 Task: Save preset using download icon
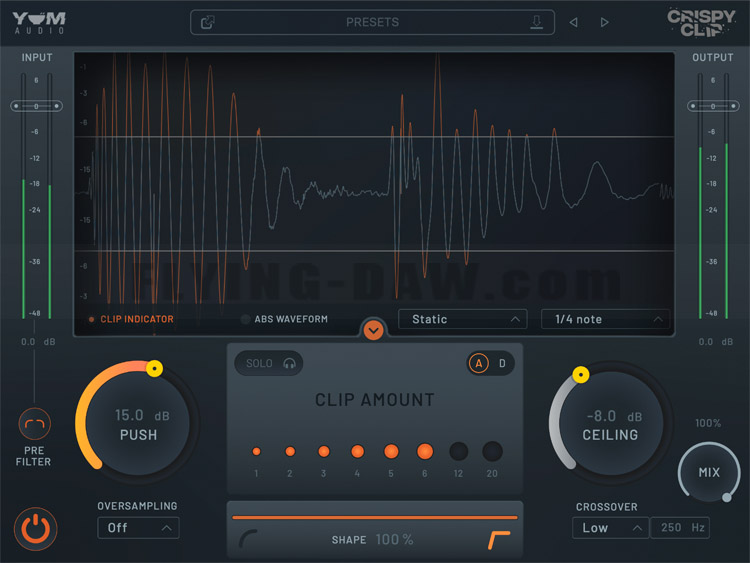click(x=537, y=22)
